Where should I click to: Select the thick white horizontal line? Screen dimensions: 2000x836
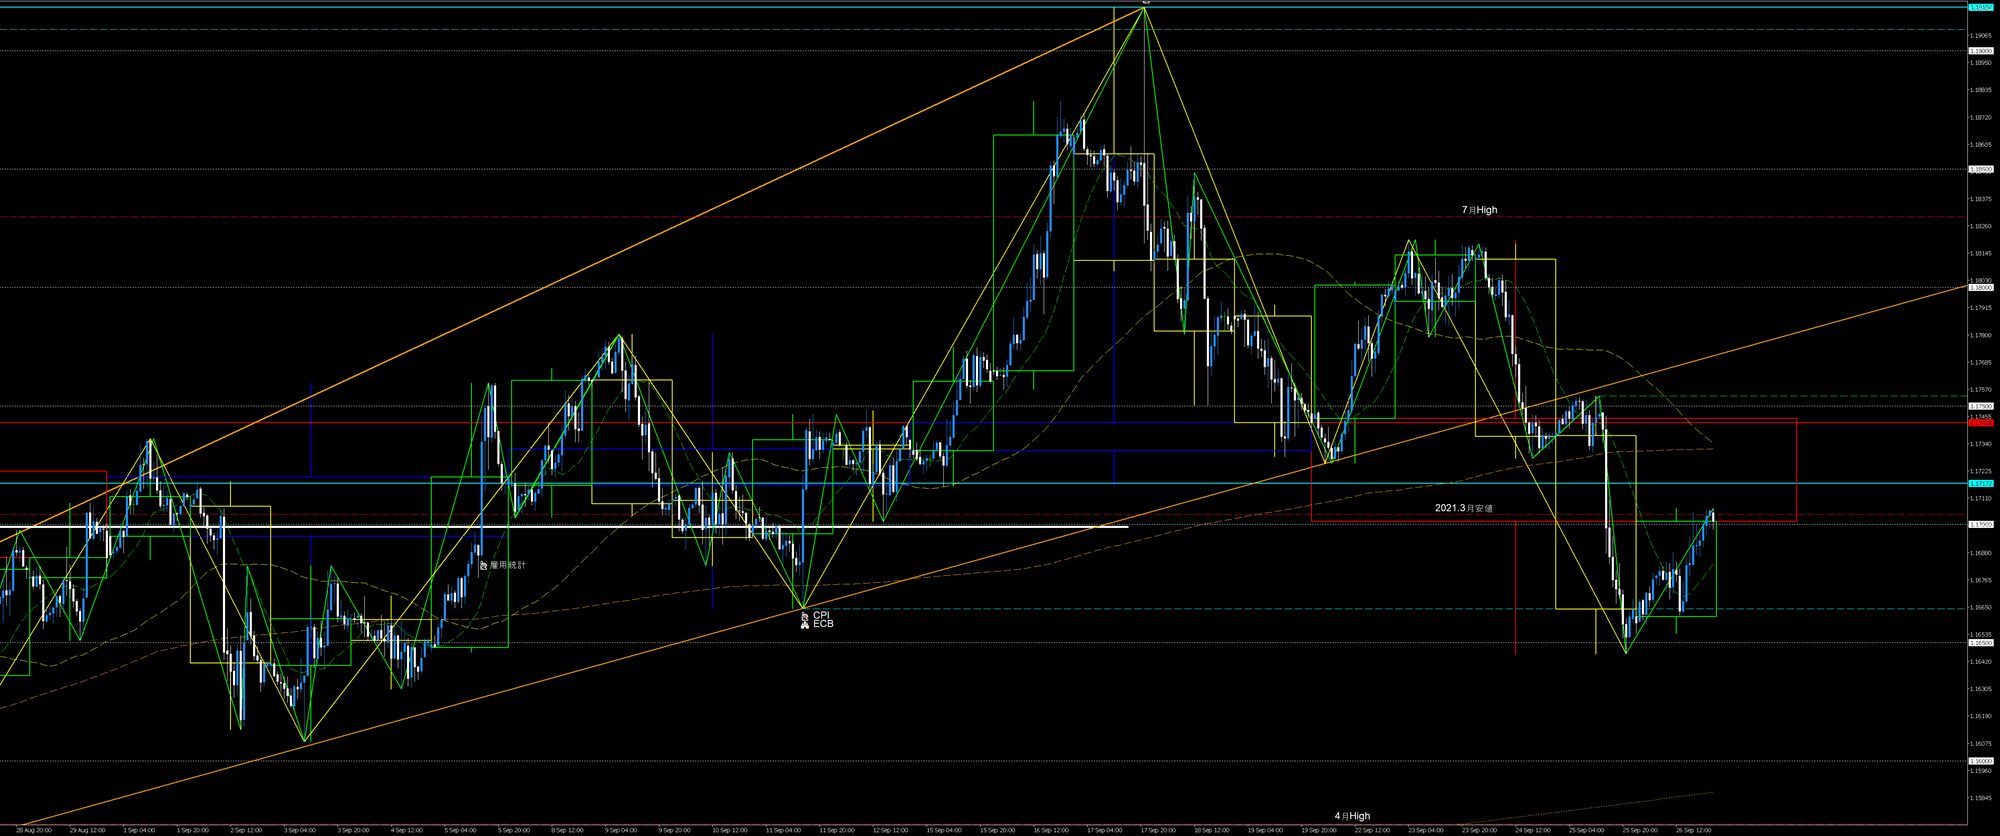[600, 526]
